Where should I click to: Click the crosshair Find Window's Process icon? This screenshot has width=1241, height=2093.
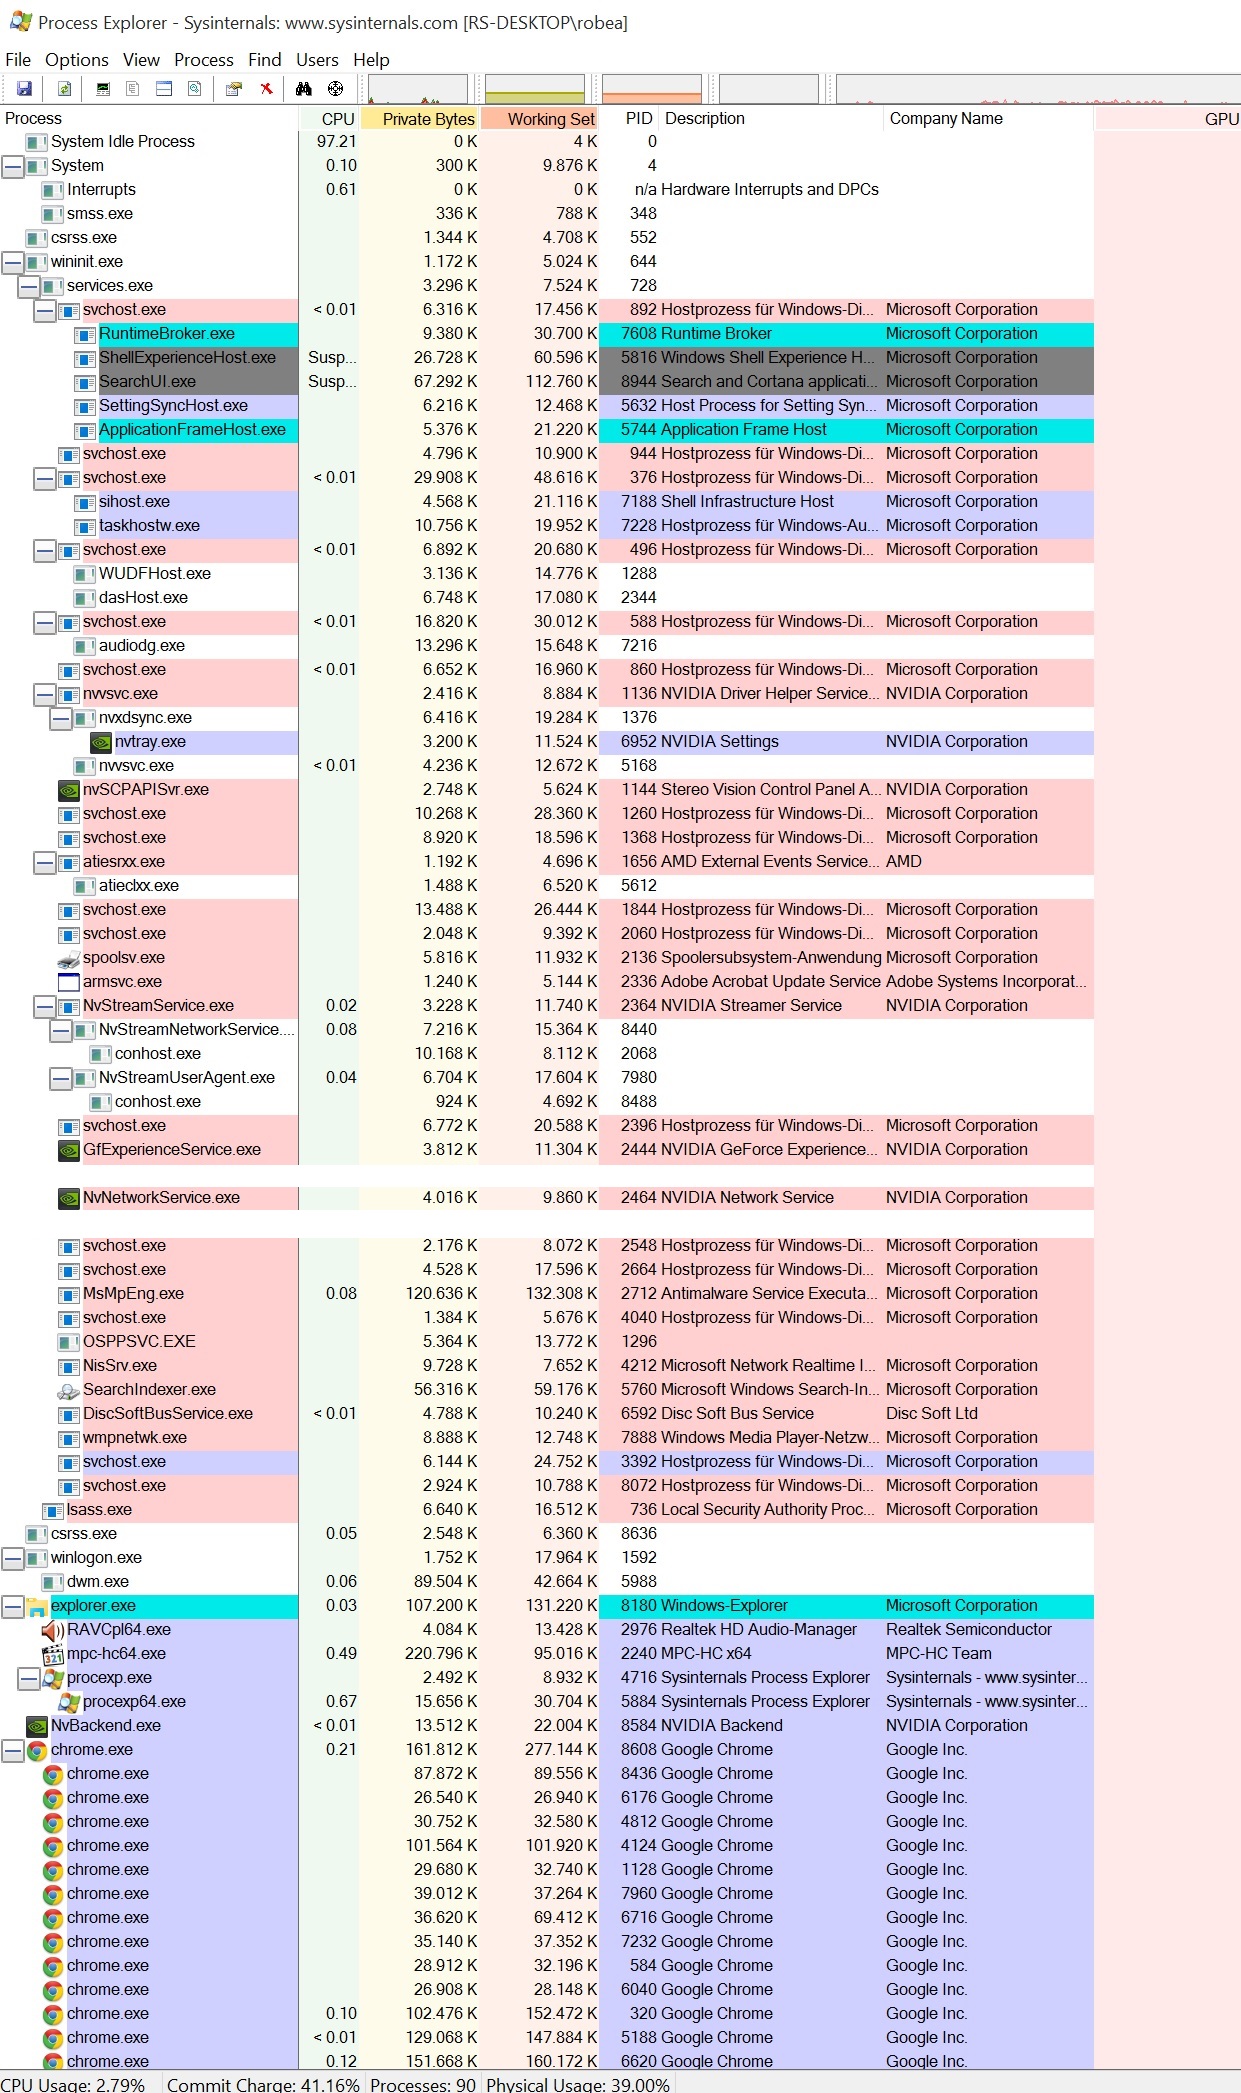(x=335, y=89)
